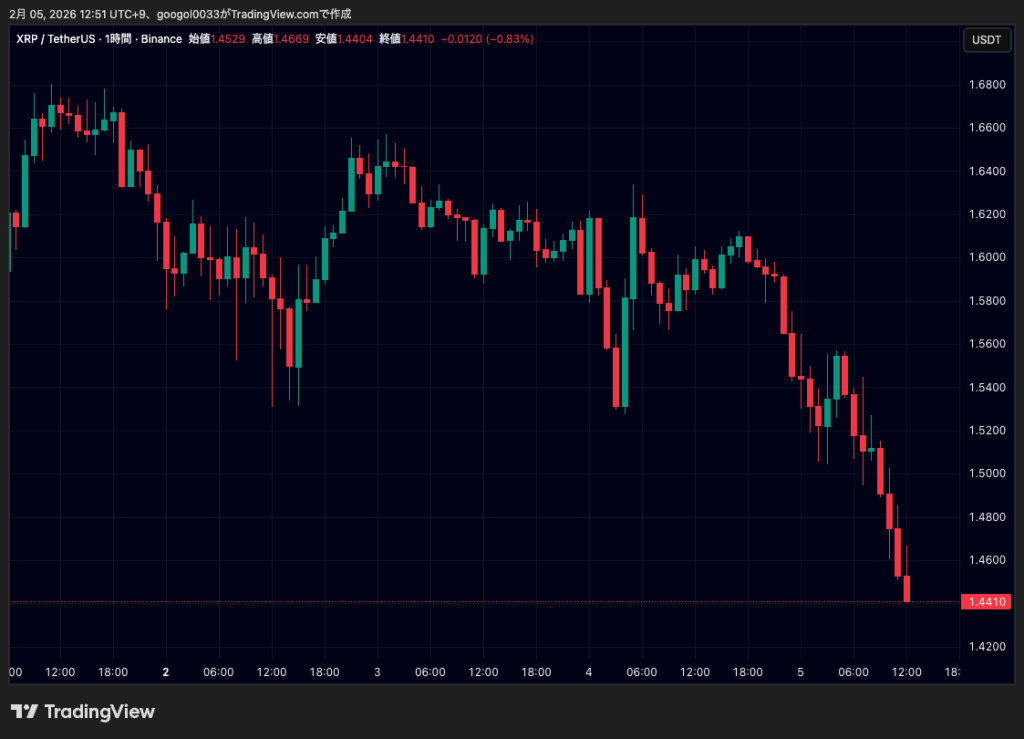Viewport: 1024px width, 739px height.
Task: Click the chart creation timestamp header text
Action: click(x=180, y=14)
